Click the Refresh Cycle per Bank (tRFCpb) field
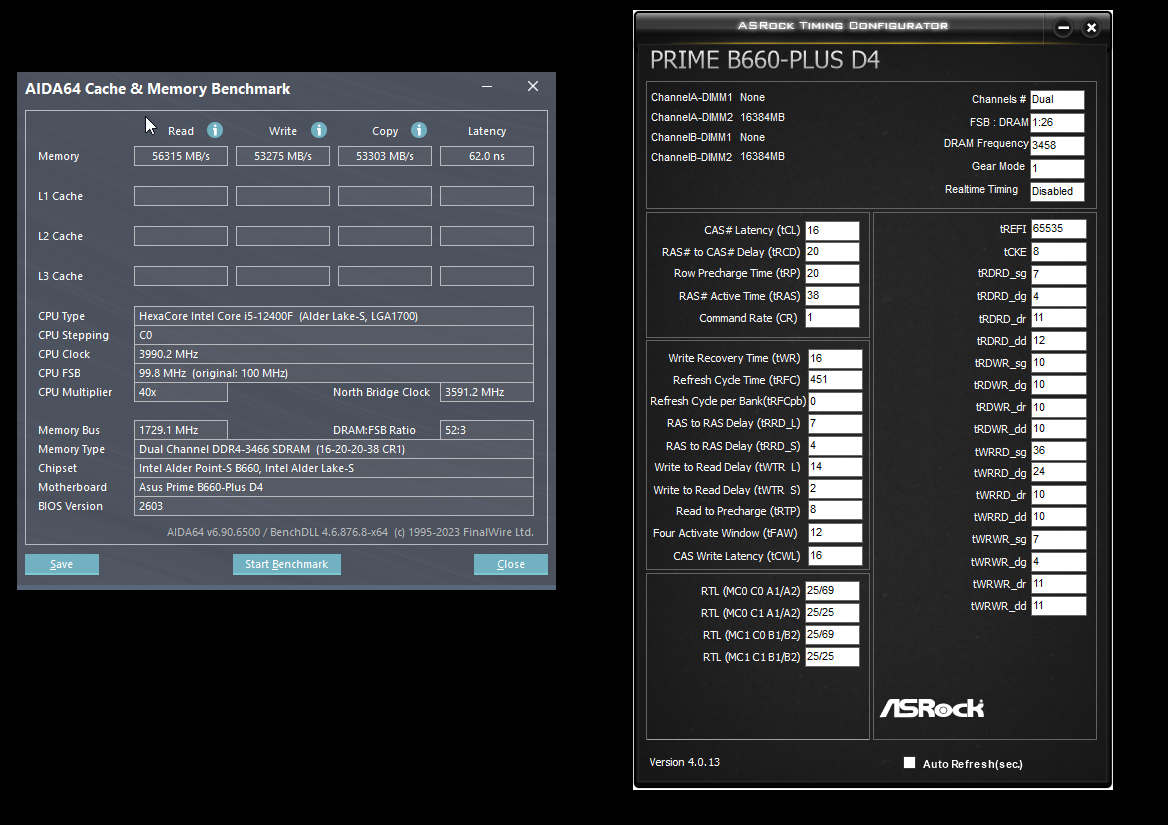This screenshot has height=825, width=1168. coord(835,402)
